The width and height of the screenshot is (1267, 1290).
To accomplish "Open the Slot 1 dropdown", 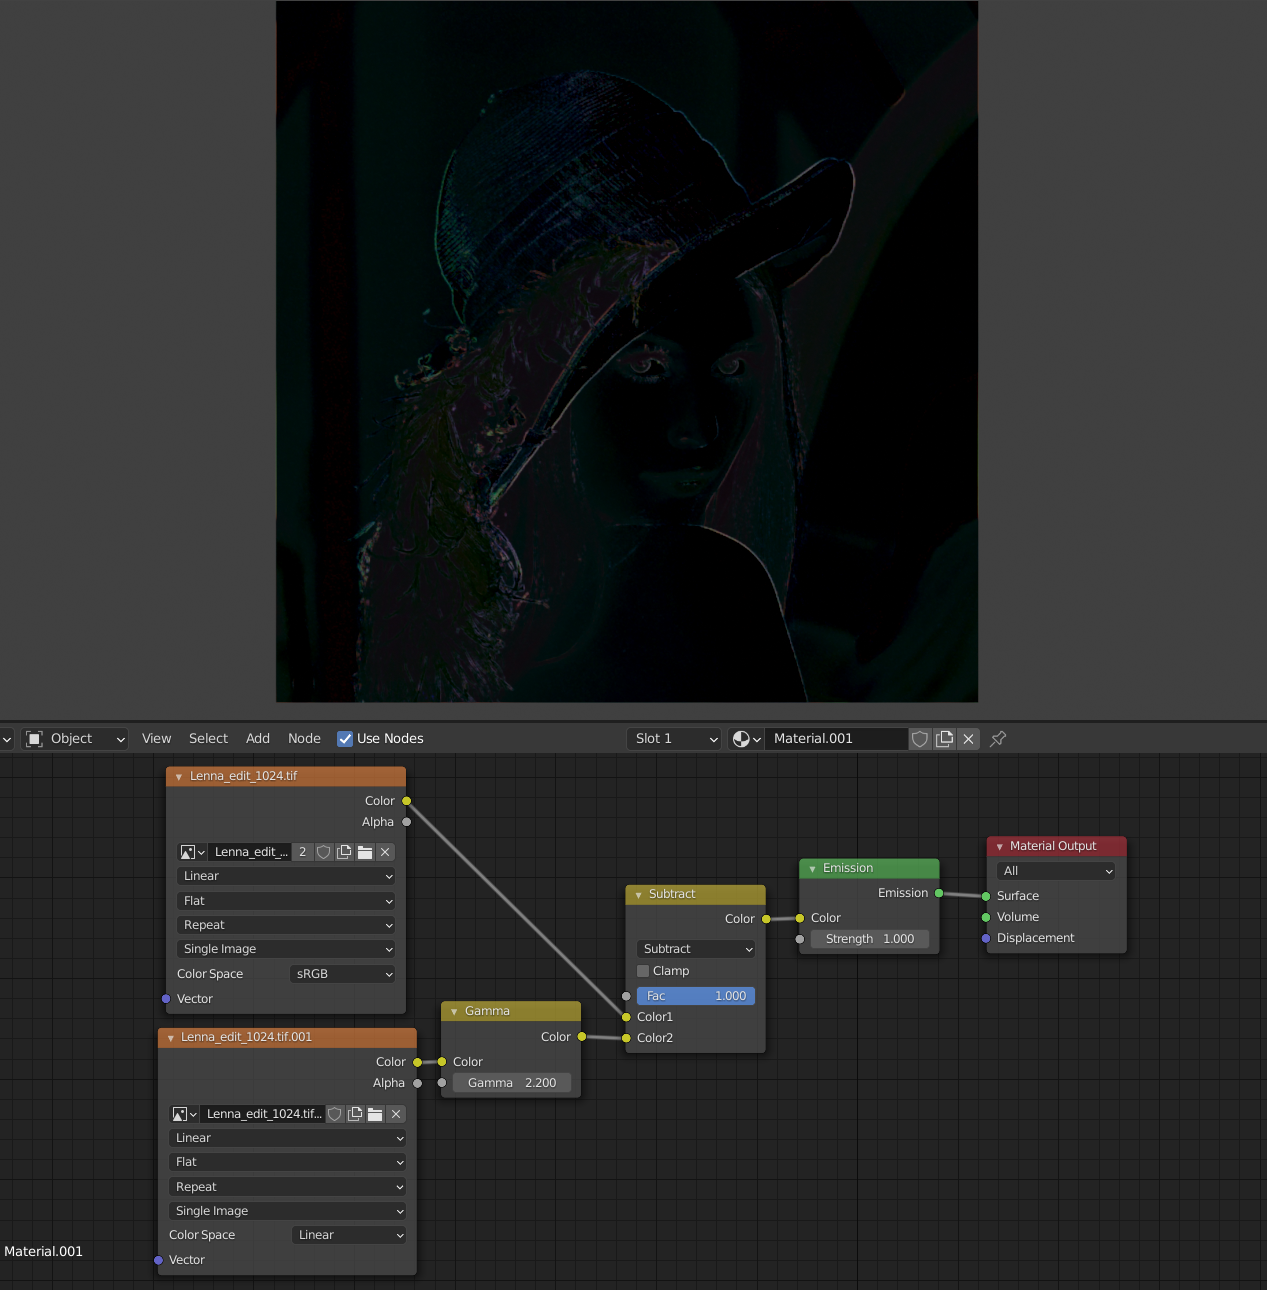I will 674,739.
